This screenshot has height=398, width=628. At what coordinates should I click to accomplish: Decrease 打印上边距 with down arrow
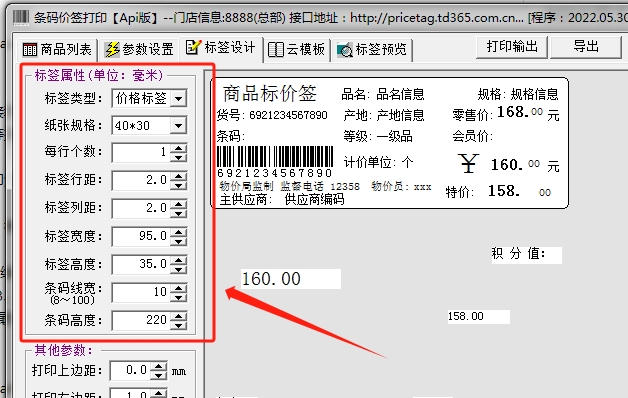tap(159, 375)
